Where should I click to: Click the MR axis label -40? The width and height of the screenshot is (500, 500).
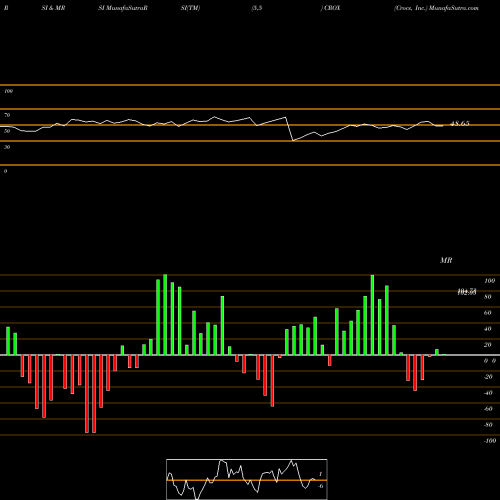(x=488, y=393)
